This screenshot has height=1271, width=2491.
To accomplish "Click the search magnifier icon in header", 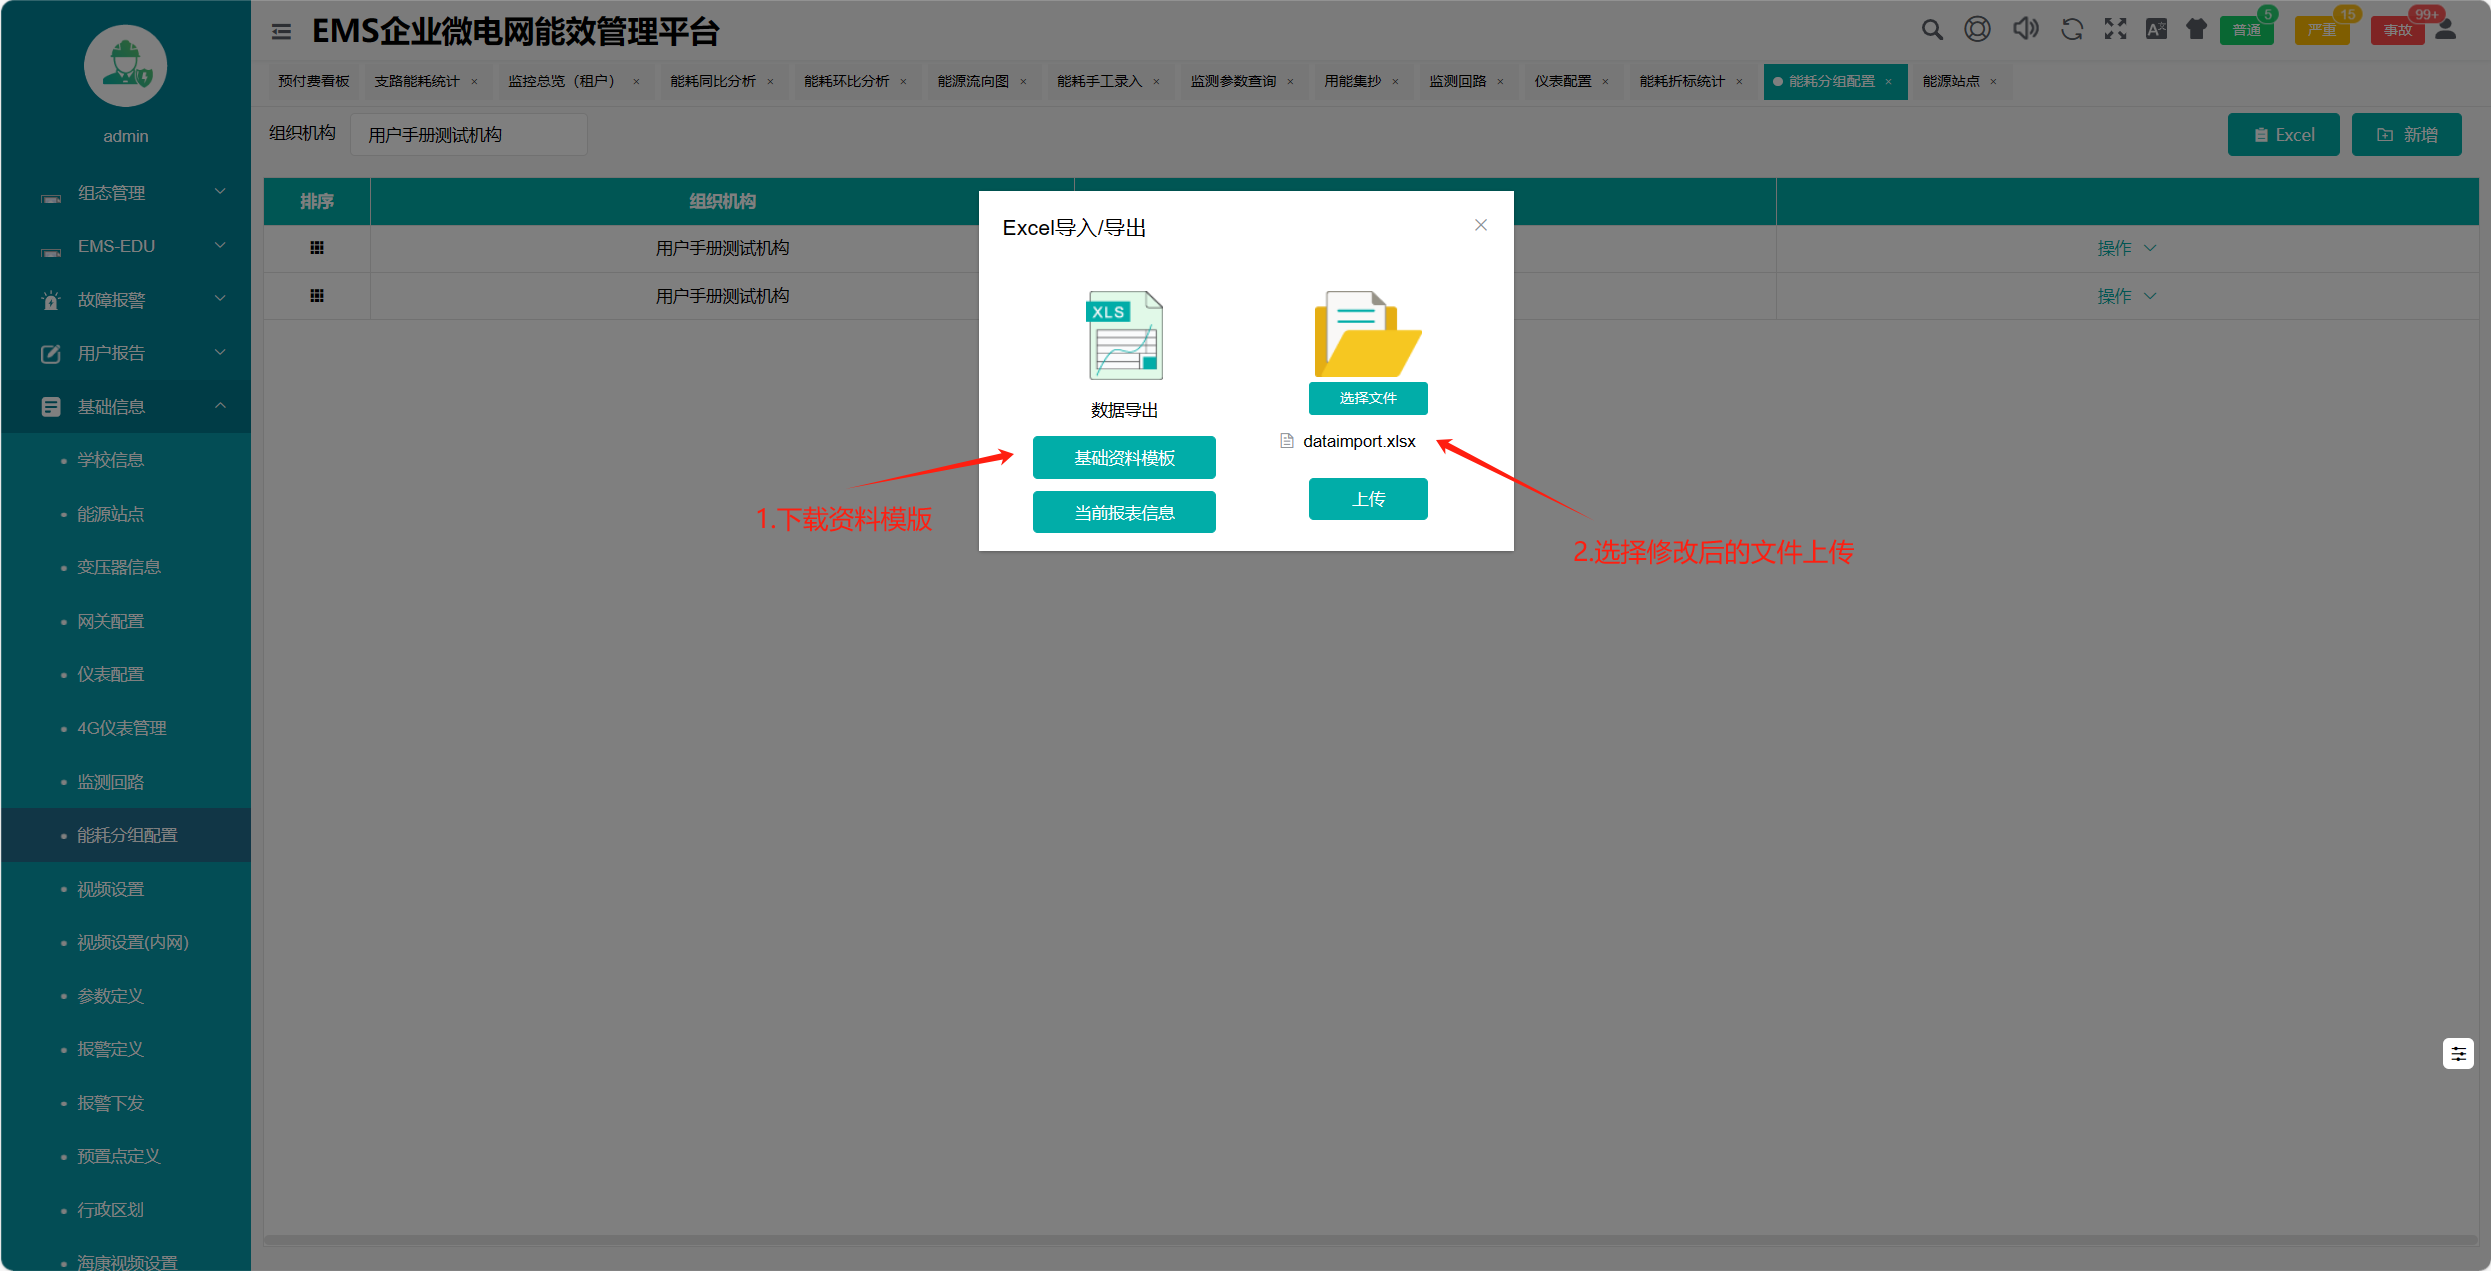I will (x=1931, y=30).
